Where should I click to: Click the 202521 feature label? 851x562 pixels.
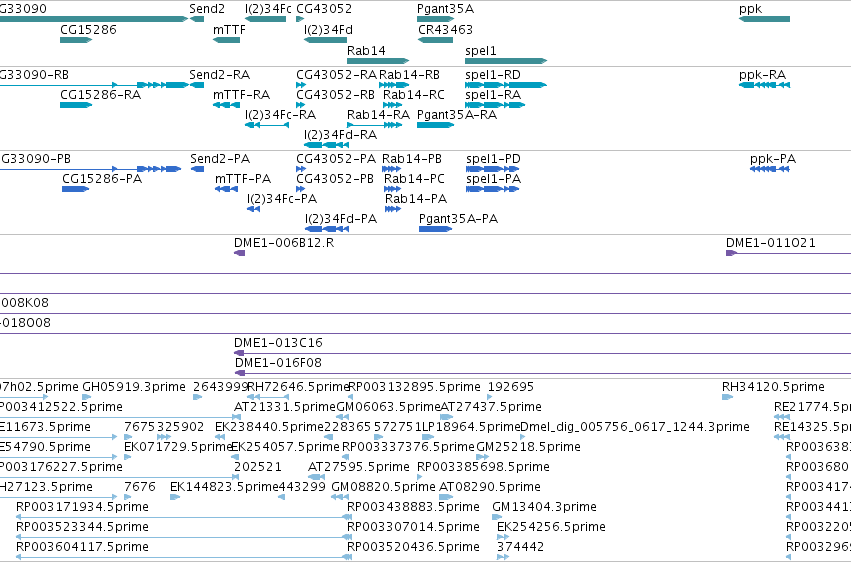coord(258,467)
